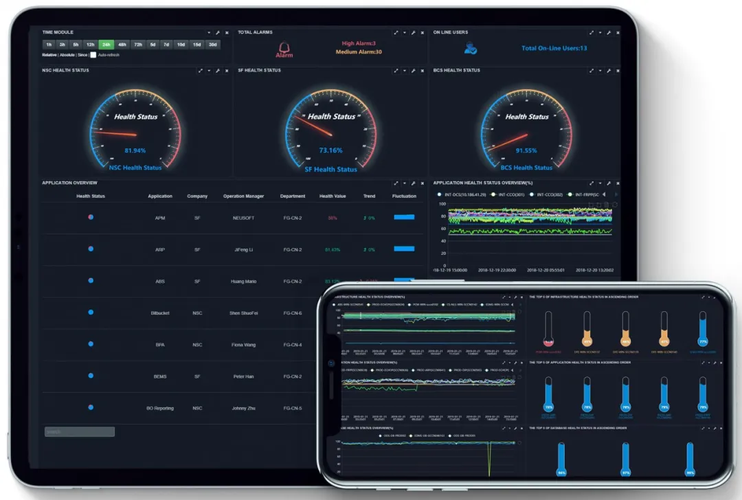This screenshot has height=500, width=742.
Task: Click legend scroll arrow in Application Health chart
Action: 604,194
